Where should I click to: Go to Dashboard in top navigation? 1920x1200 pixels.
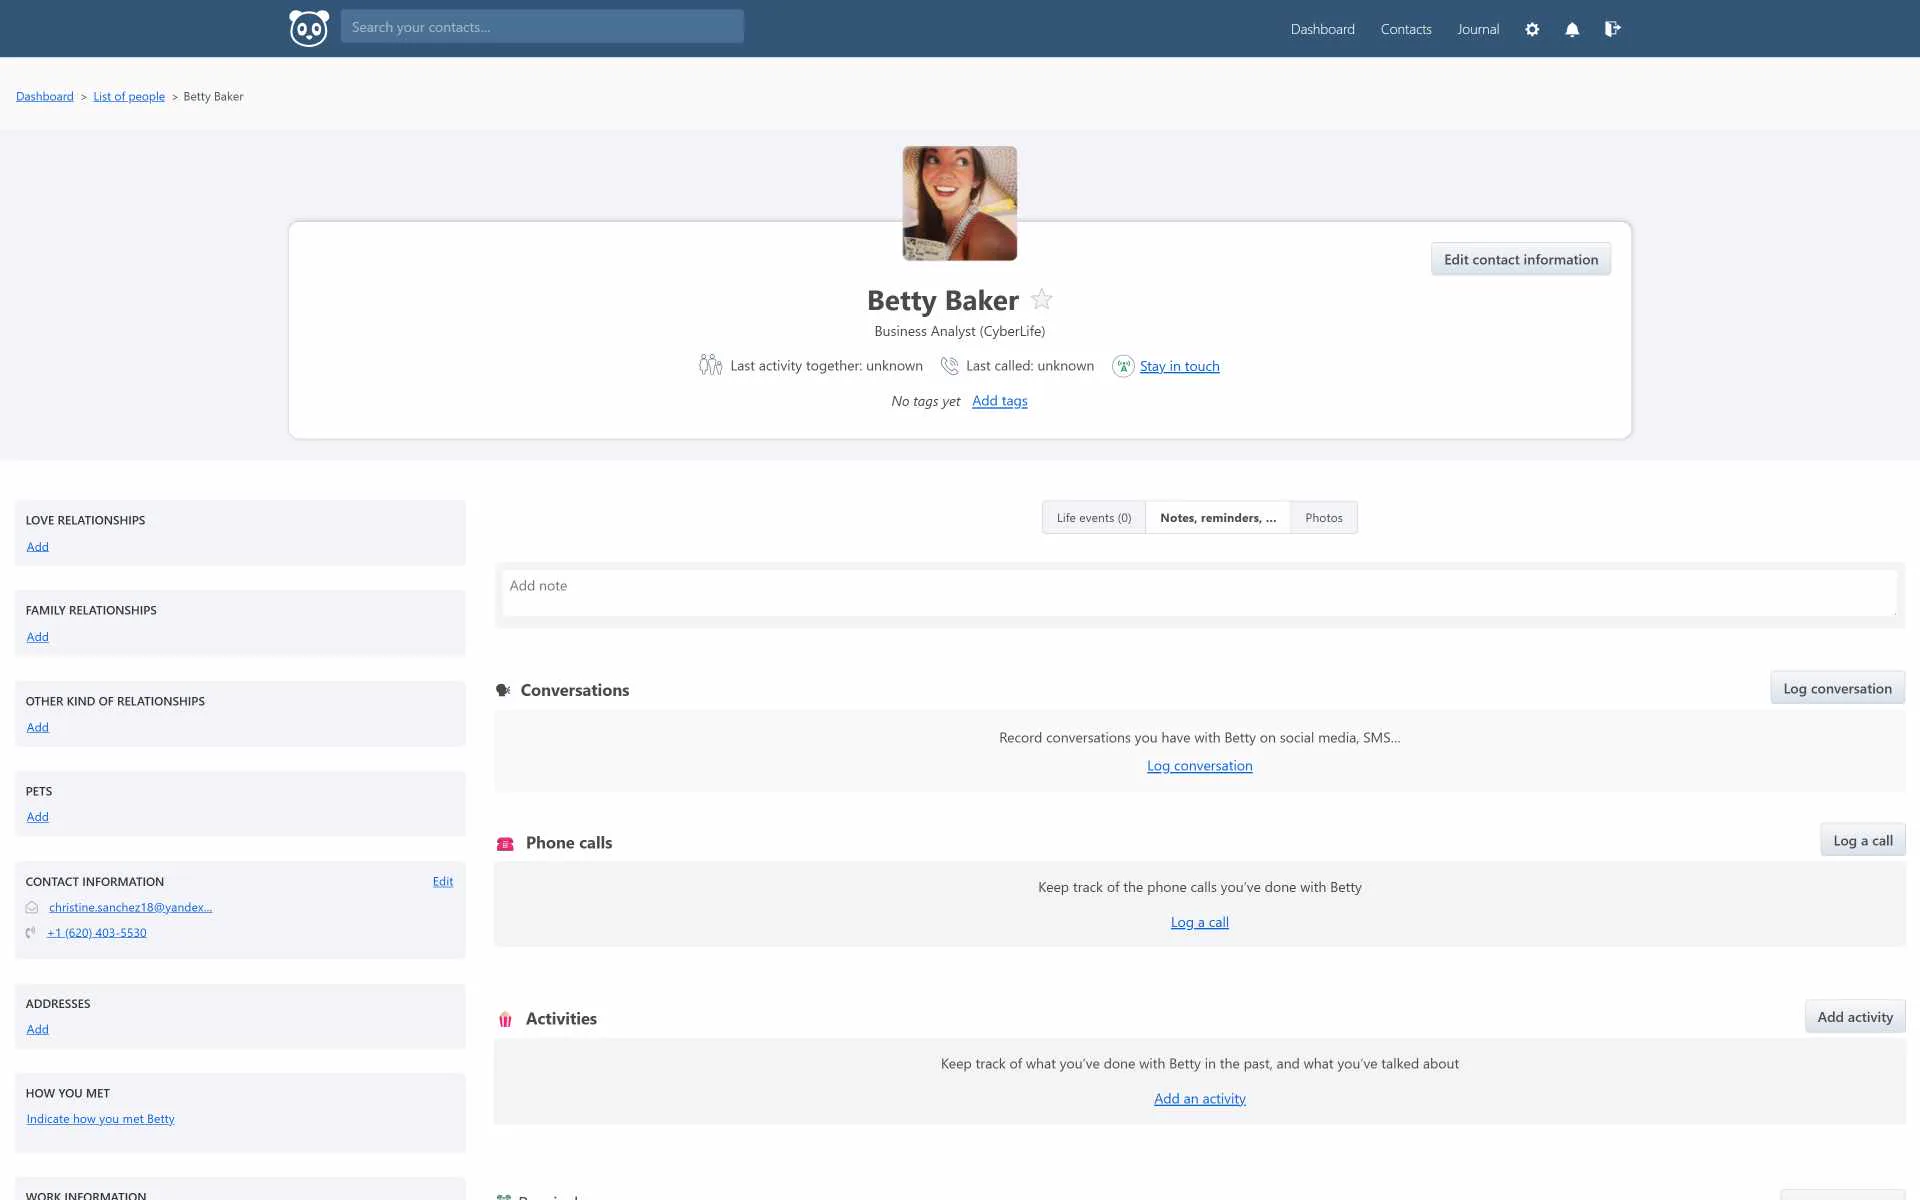(1322, 29)
